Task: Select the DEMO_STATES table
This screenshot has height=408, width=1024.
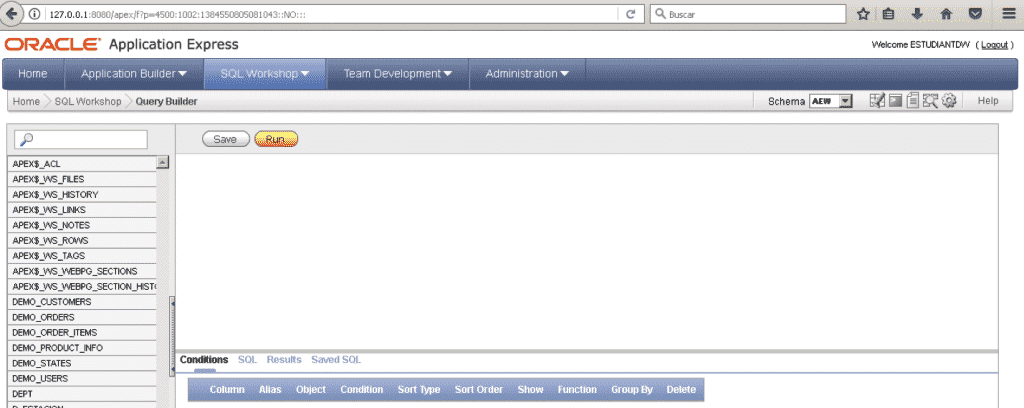Action: (82, 363)
